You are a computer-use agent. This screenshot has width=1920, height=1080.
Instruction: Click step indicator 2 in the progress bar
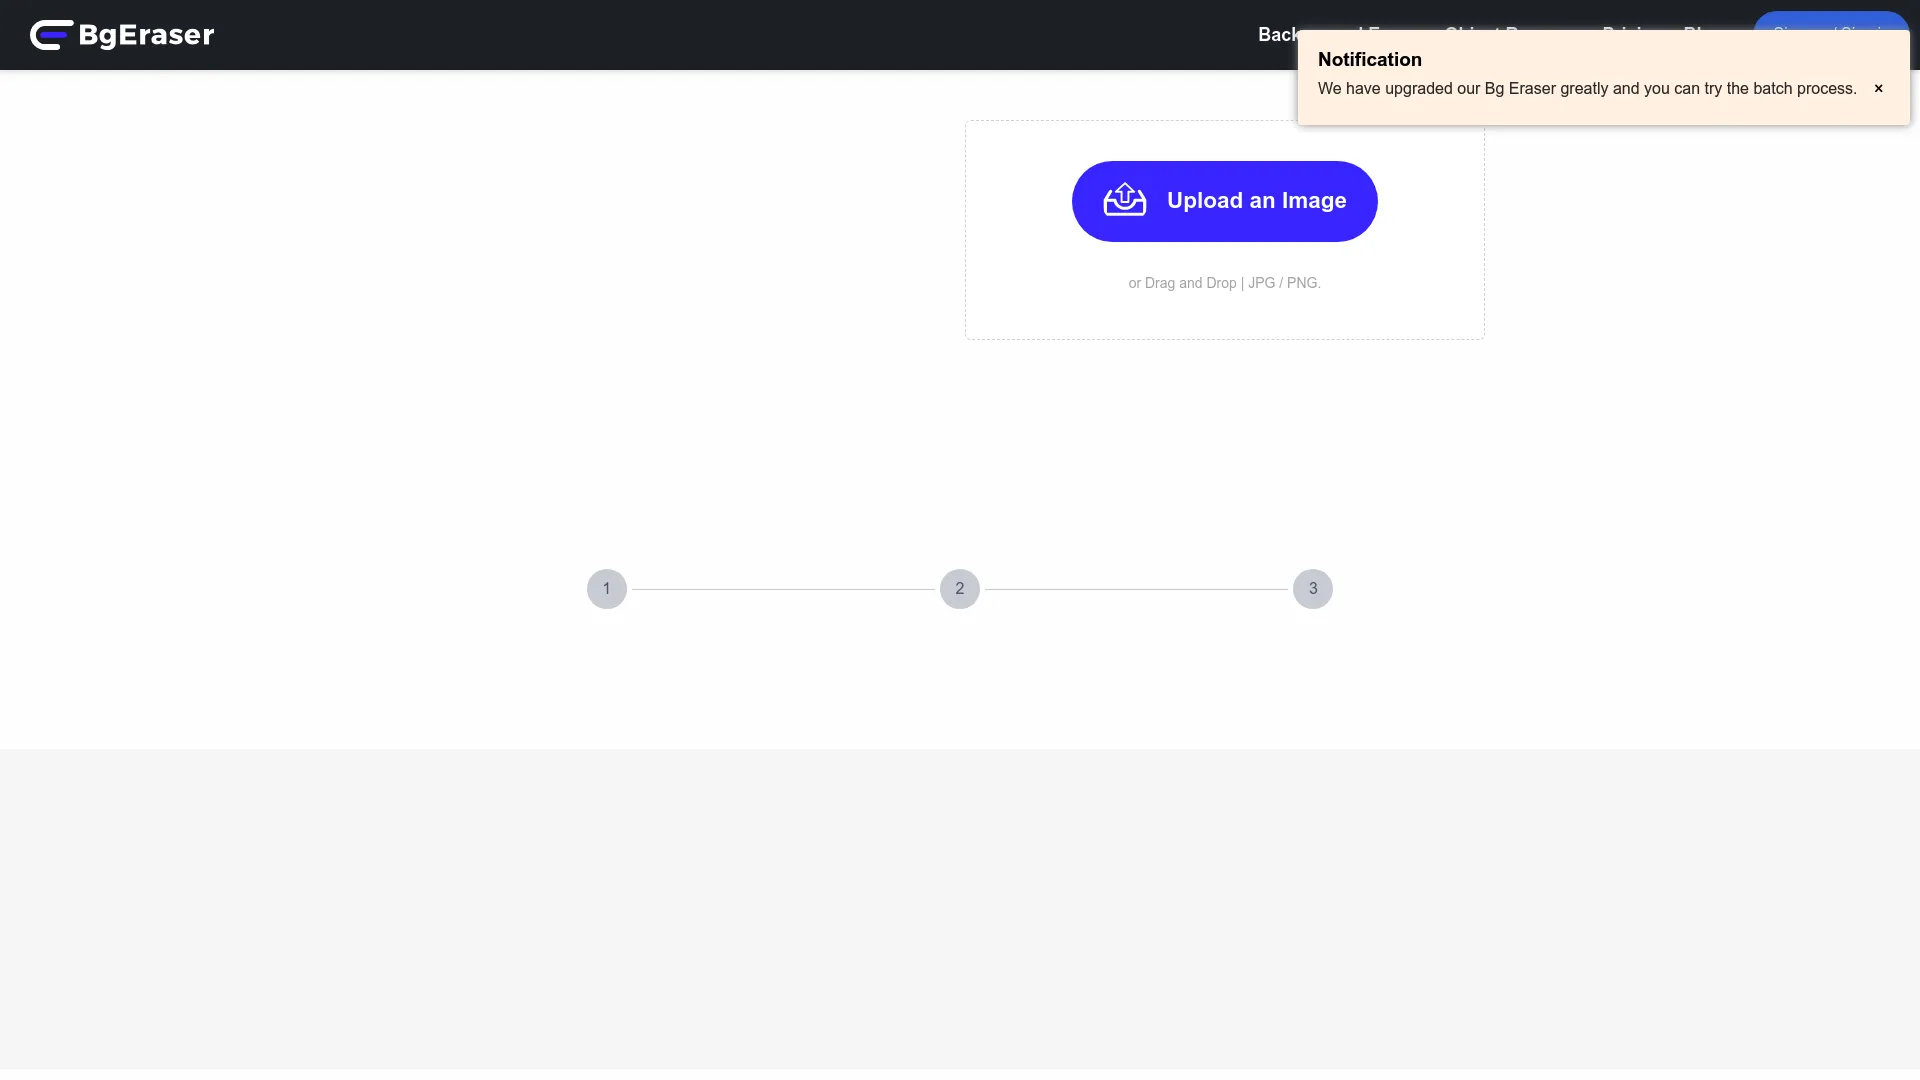tap(959, 589)
